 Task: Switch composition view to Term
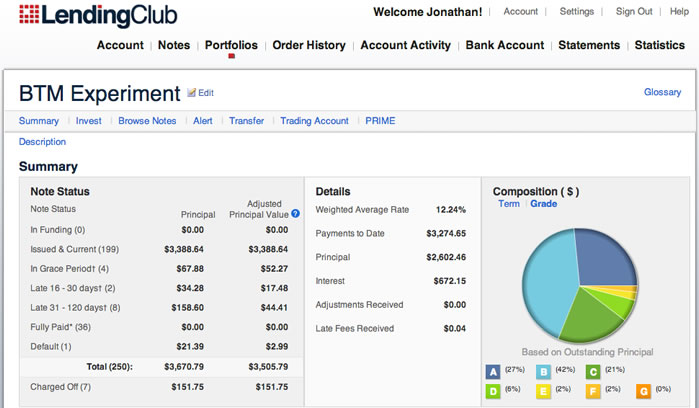508,204
